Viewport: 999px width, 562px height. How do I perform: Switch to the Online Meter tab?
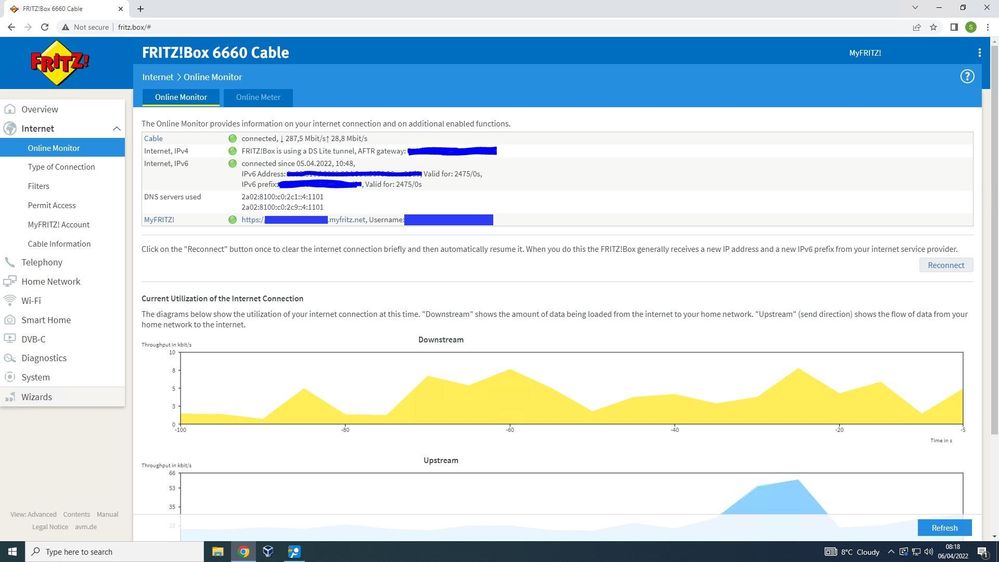(x=258, y=97)
